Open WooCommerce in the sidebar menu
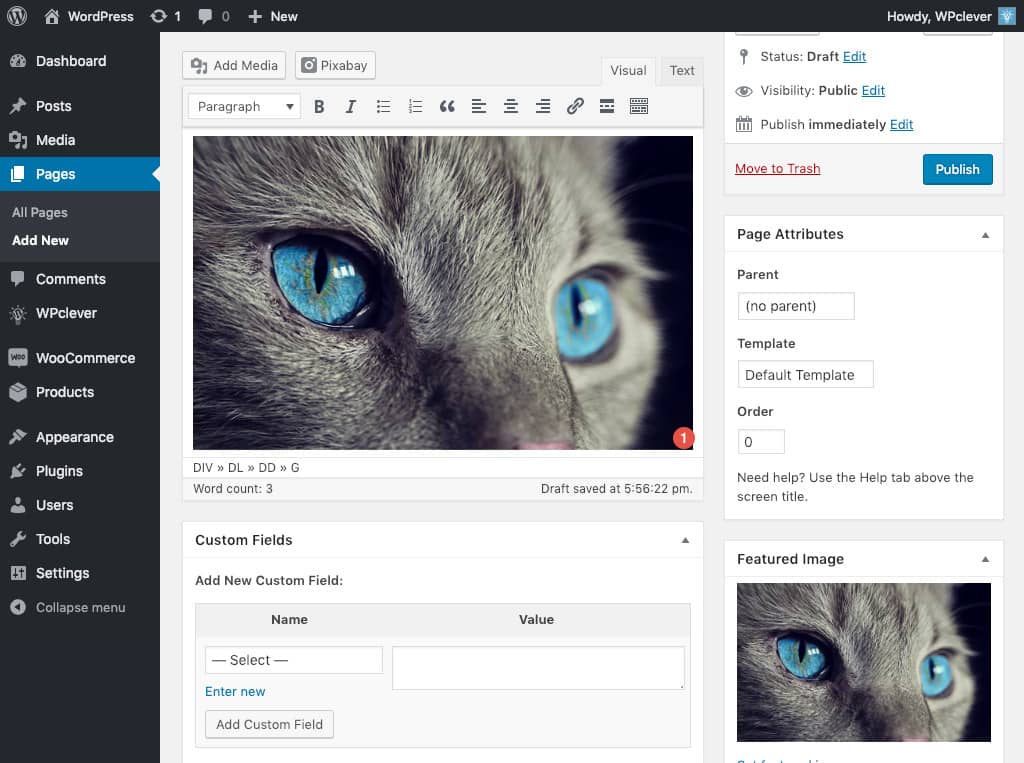This screenshot has width=1024, height=763. pos(85,358)
